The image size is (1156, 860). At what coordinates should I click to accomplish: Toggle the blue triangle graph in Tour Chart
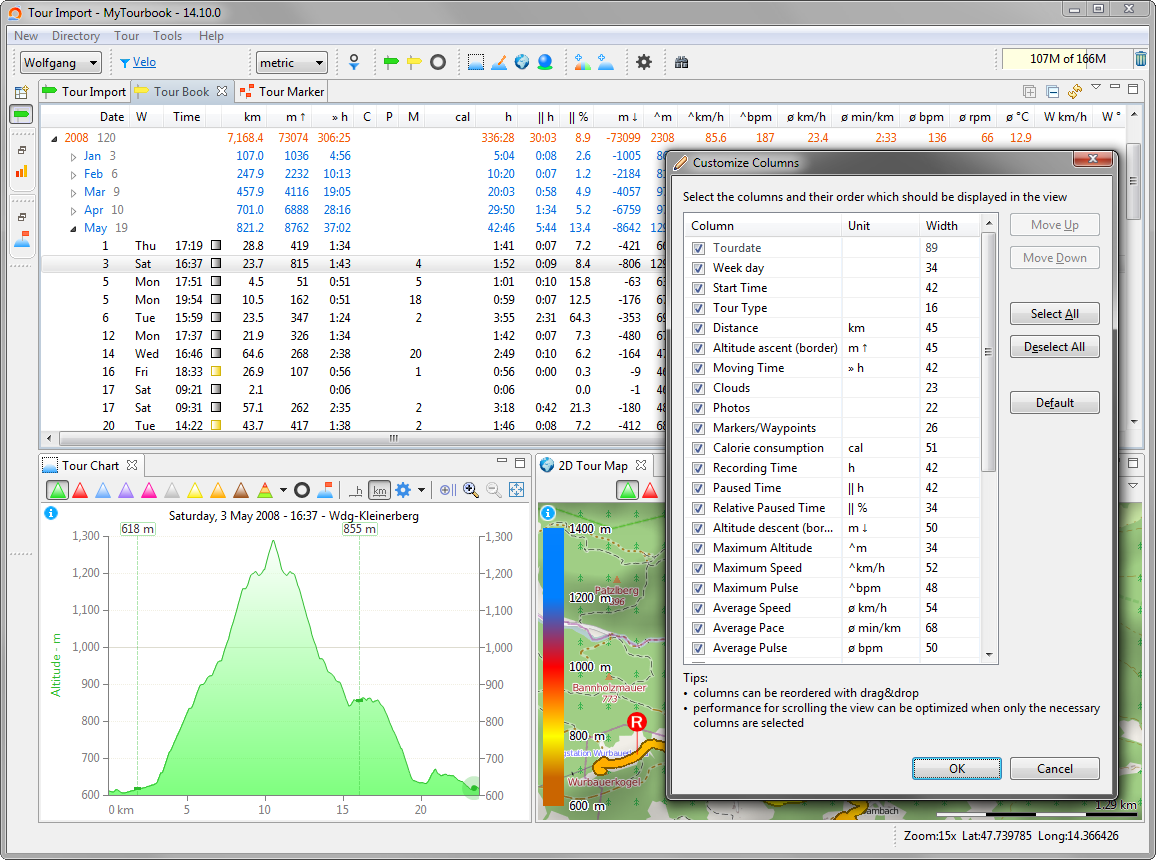(103, 490)
